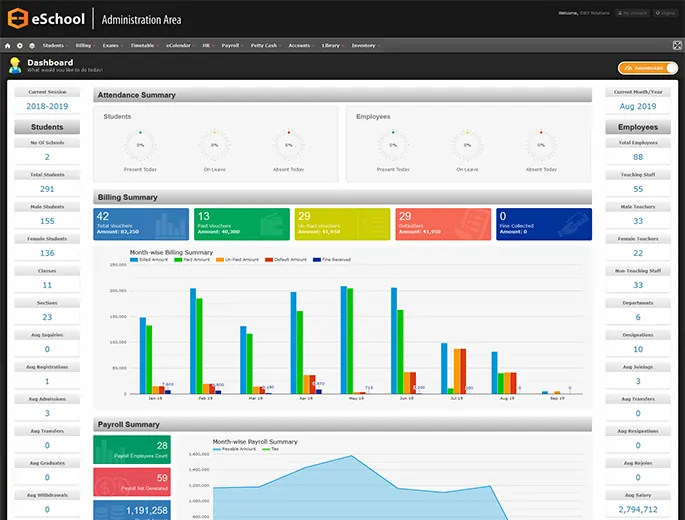The image size is (685, 520).
Task: Click Male Students value 155
Action: click(47, 221)
